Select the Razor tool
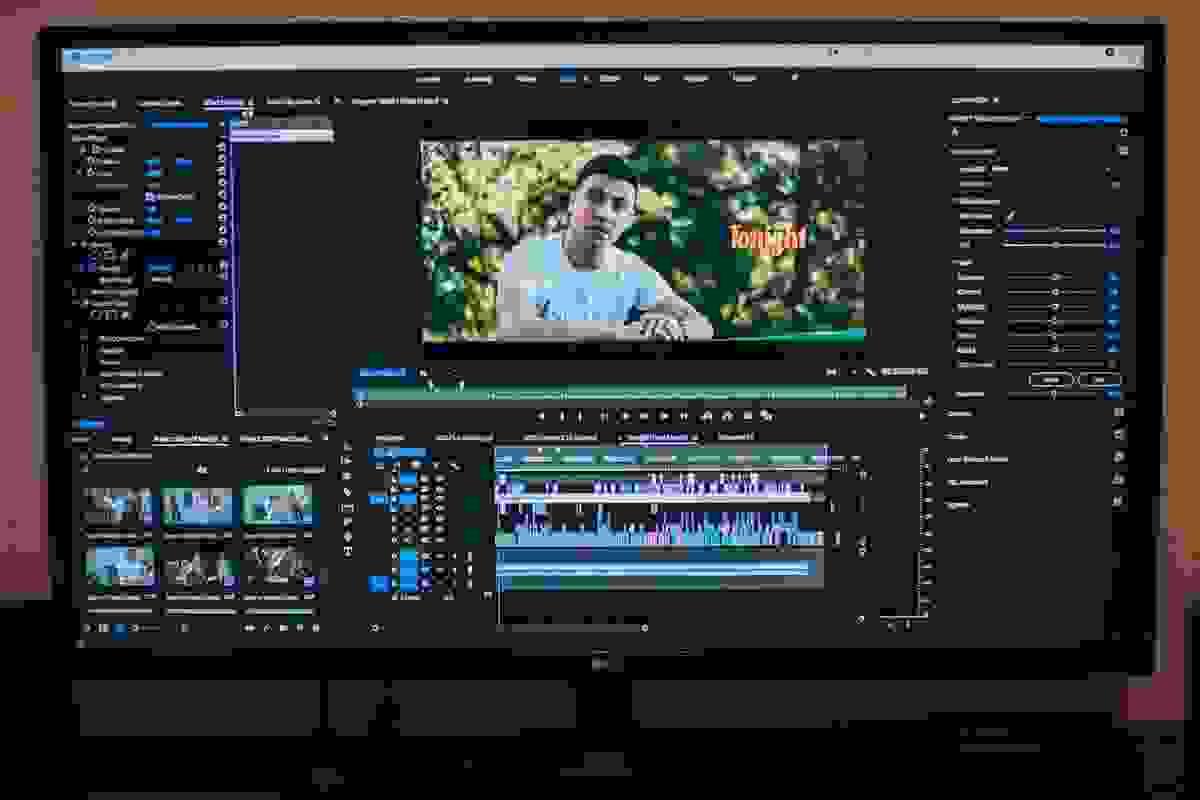Viewport: 1200px width, 800px height. click(348, 491)
